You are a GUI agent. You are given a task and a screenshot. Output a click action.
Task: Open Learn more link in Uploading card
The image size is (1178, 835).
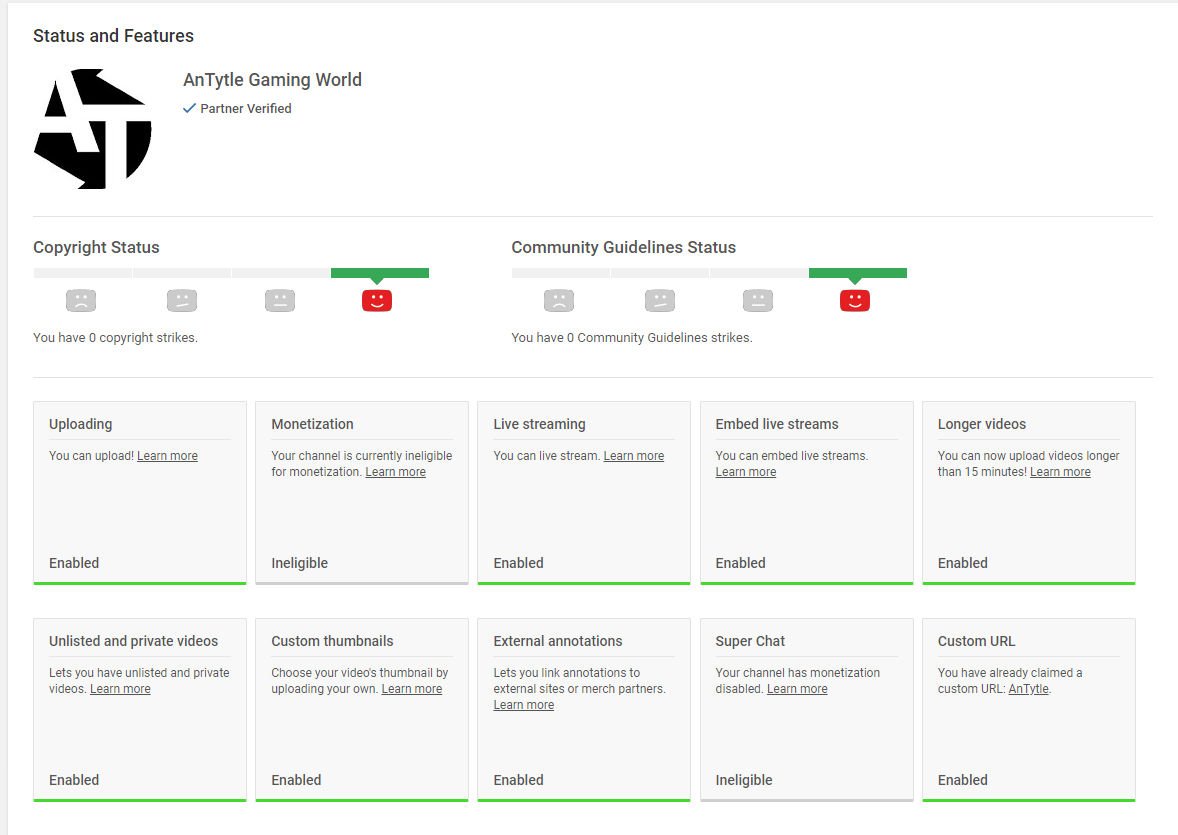coord(168,455)
